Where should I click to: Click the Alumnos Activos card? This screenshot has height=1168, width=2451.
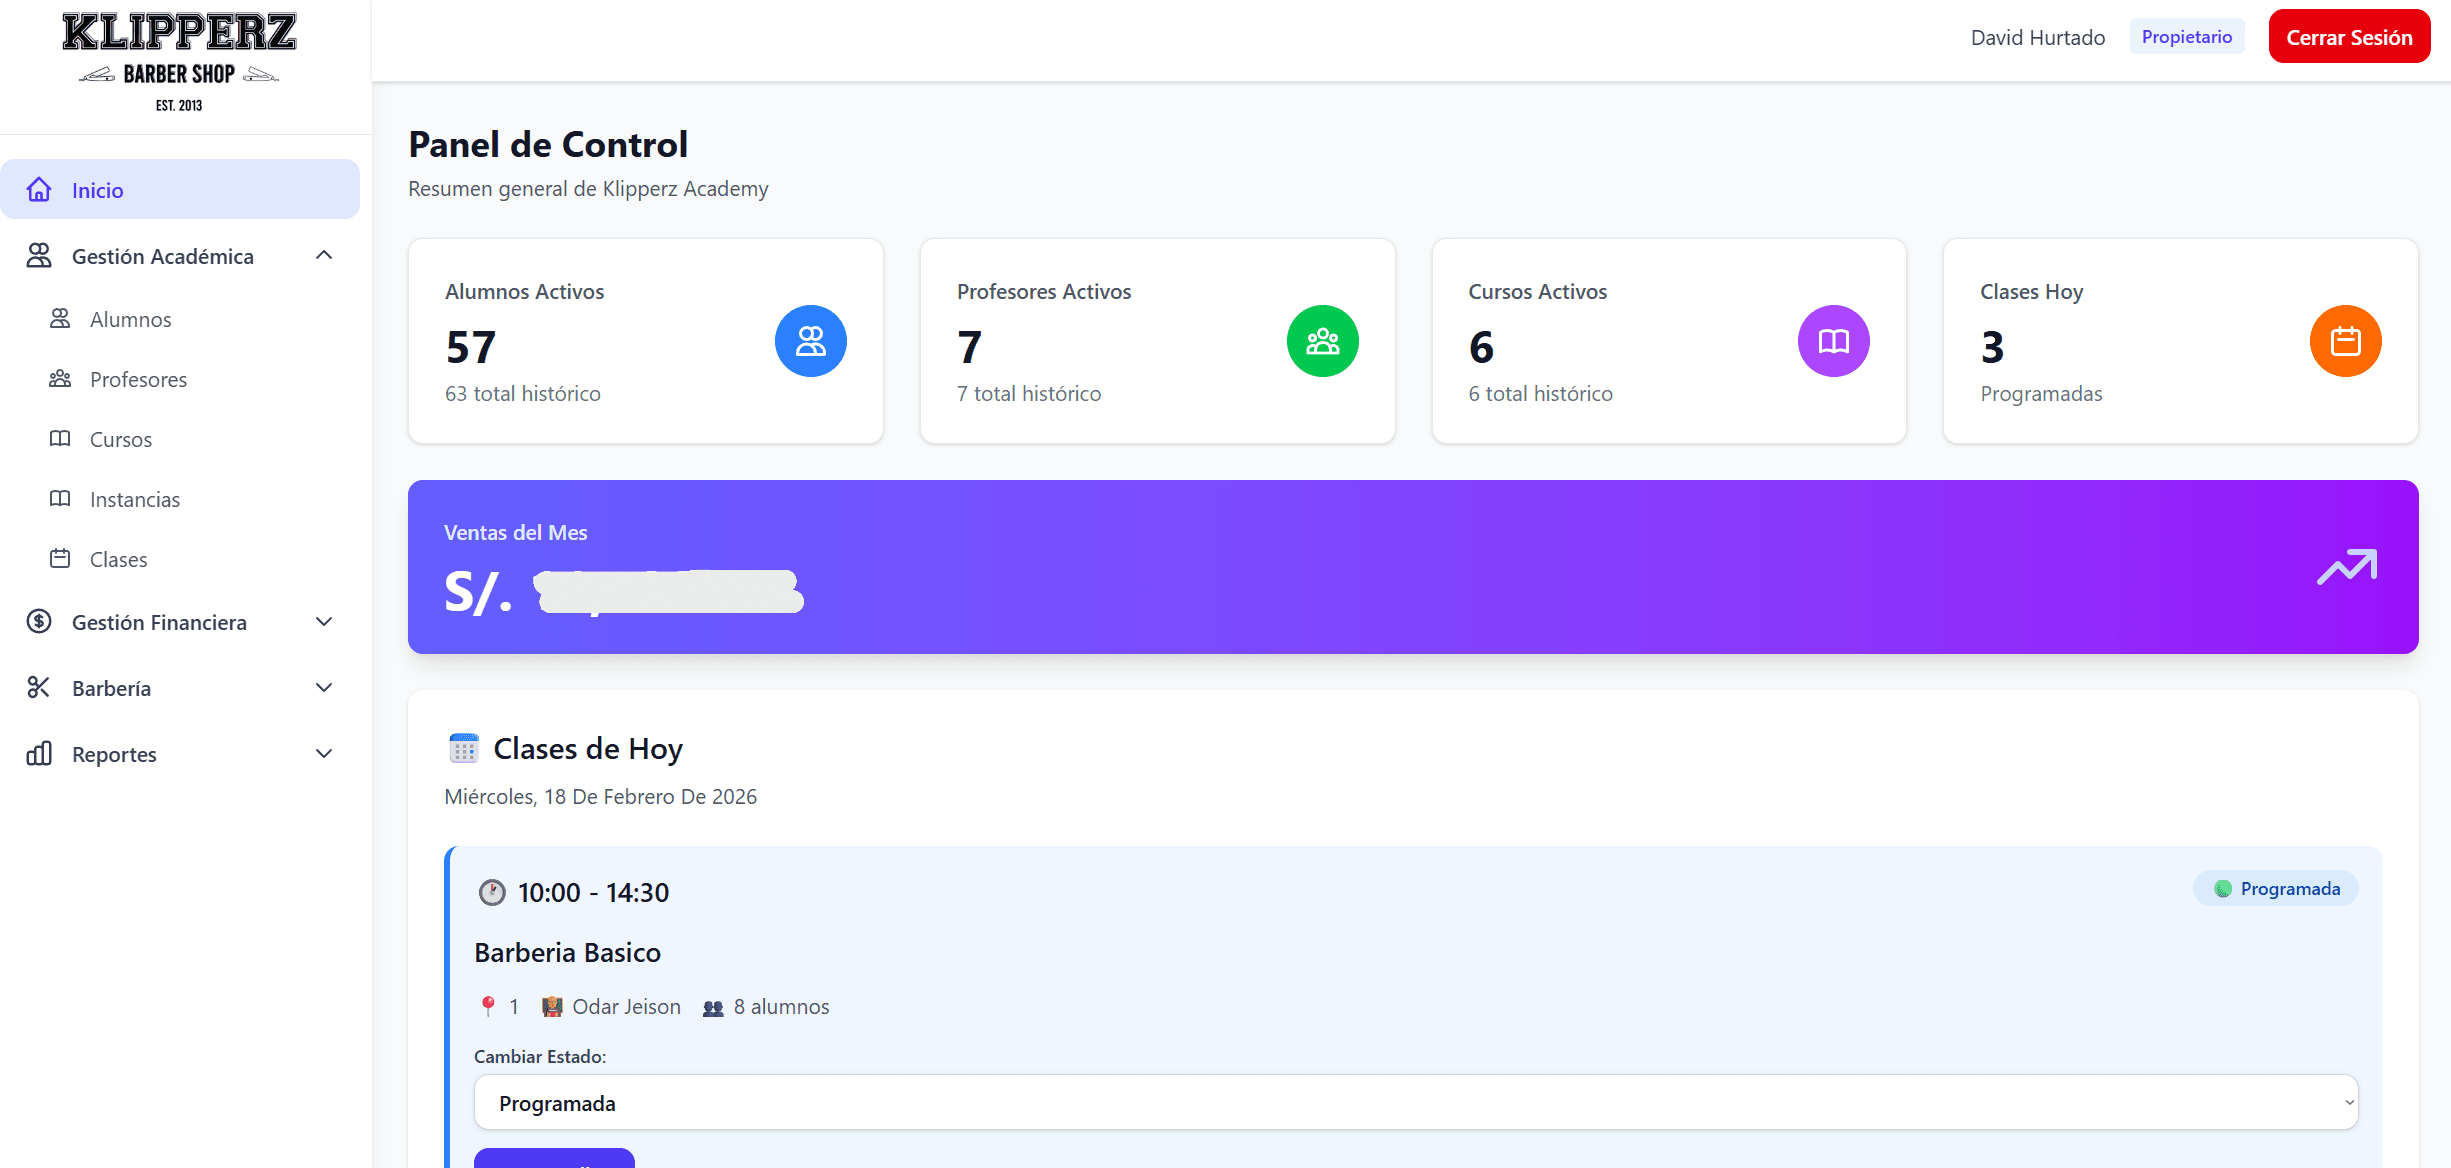[x=646, y=341]
